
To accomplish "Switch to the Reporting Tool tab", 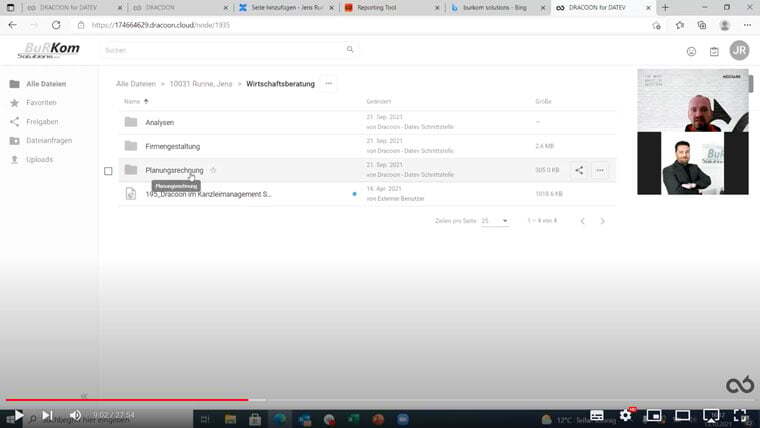I will (390, 8).
